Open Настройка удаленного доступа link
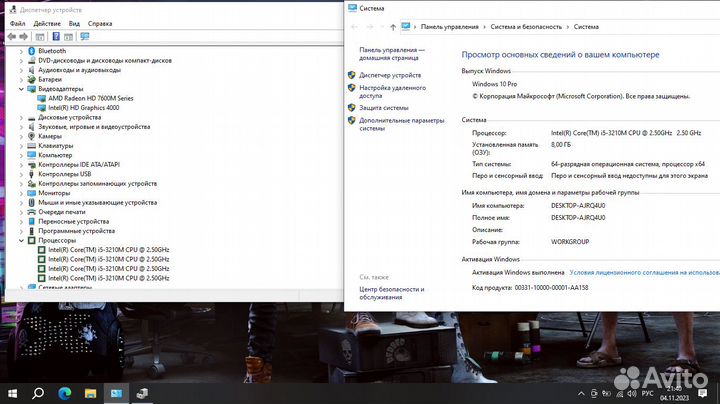The image size is (720, 404). 392,92
